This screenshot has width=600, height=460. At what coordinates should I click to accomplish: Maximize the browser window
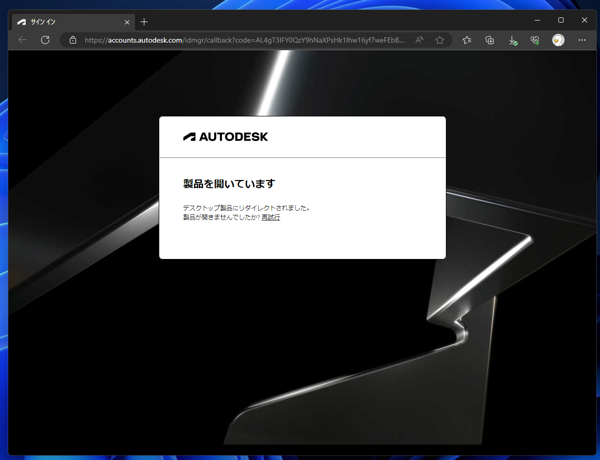coord(561,20)
